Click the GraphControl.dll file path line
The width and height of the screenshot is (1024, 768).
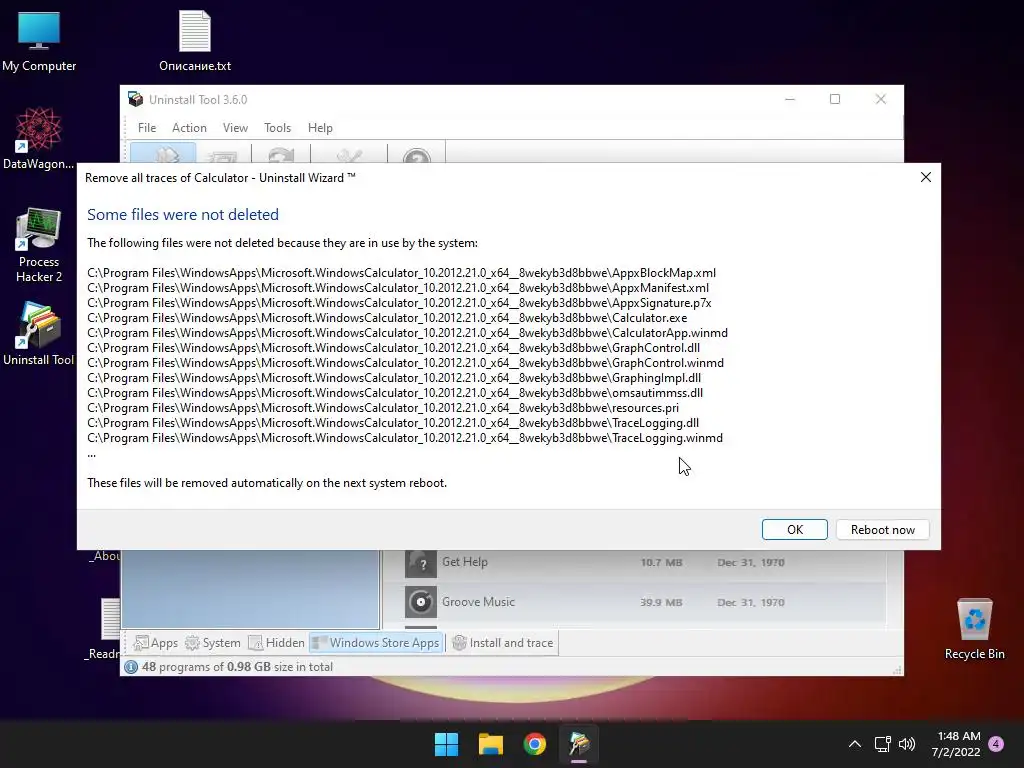pyautogui.click(x=393, y=348)
